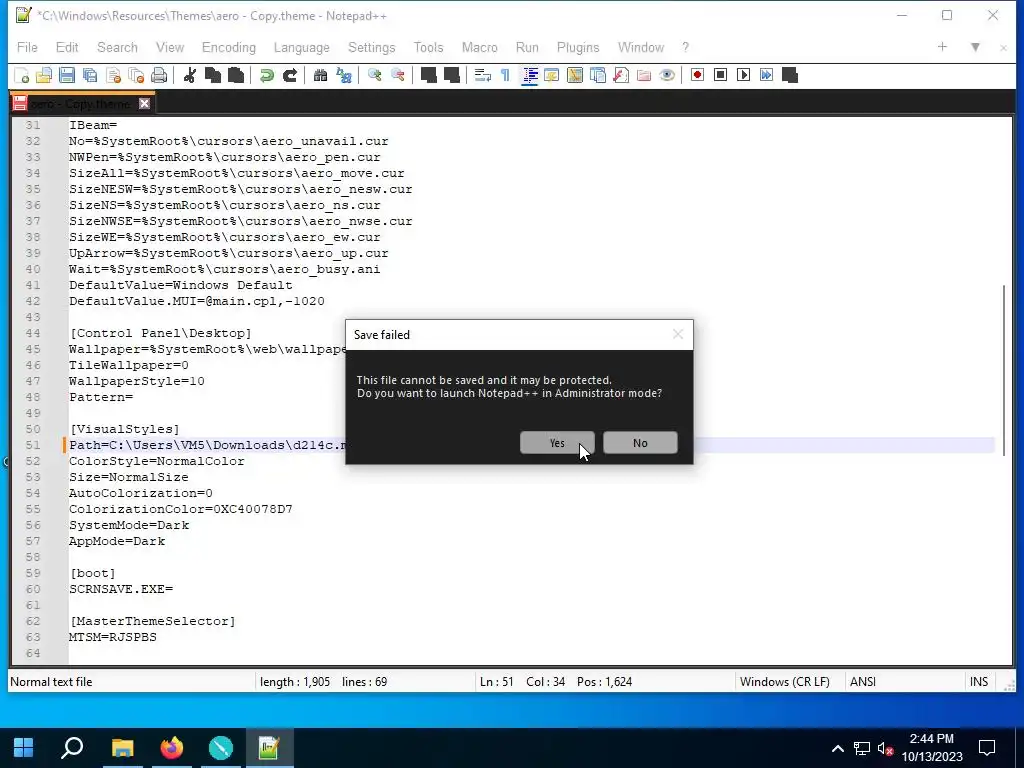This screenshot has height=768, width=1024.
Task: Click the Save All toolbar icon
Action: 90,76
